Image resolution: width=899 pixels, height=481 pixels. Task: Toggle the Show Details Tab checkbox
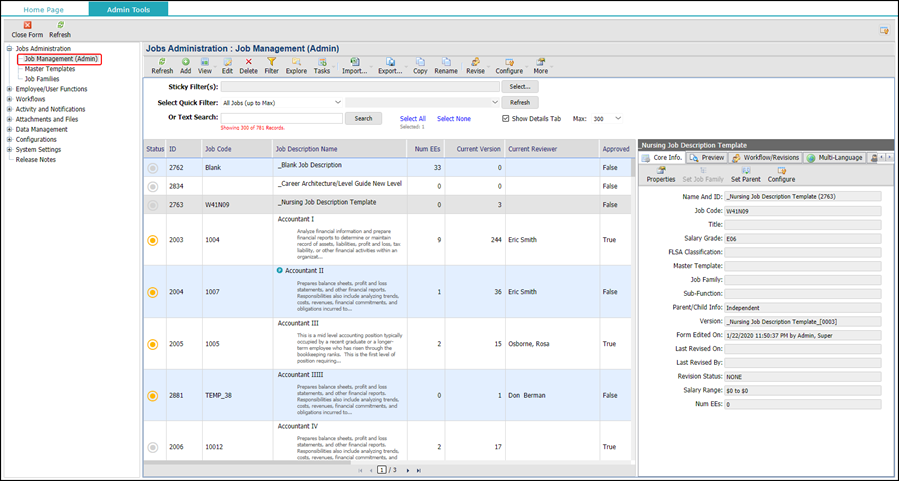tap(505, 119)
